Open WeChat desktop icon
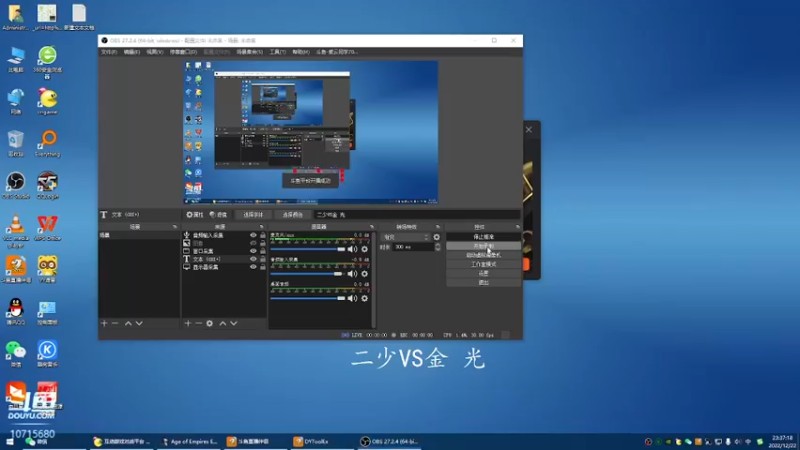This screenshot has height=450, width=800. (16, 354)
